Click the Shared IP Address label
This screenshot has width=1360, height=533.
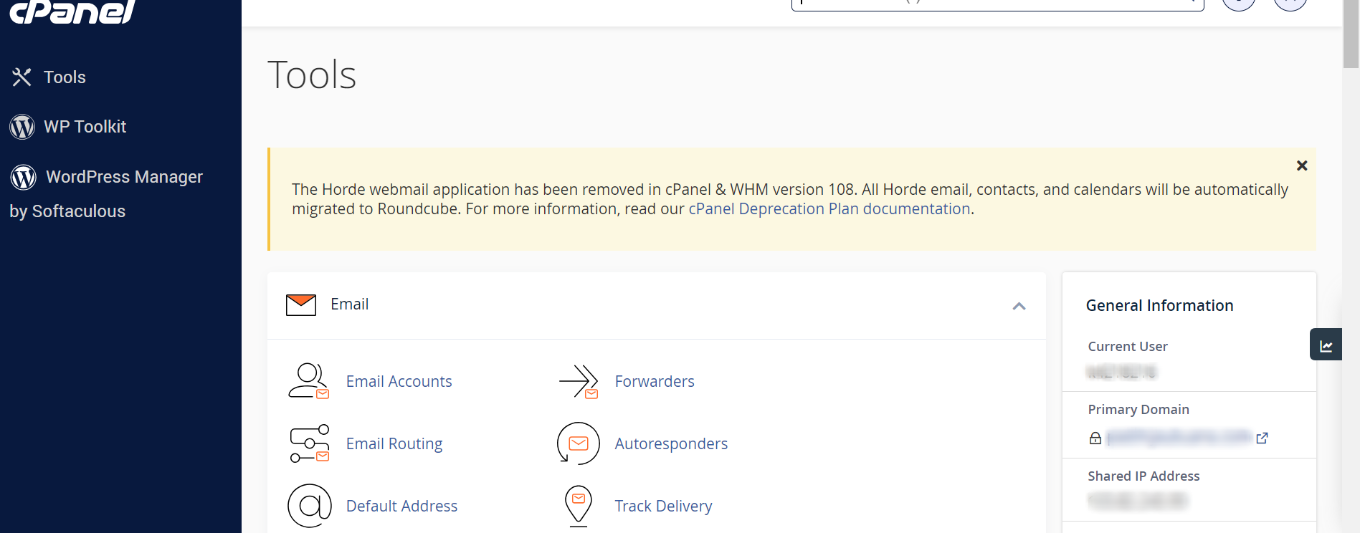tap(1144, 477)
